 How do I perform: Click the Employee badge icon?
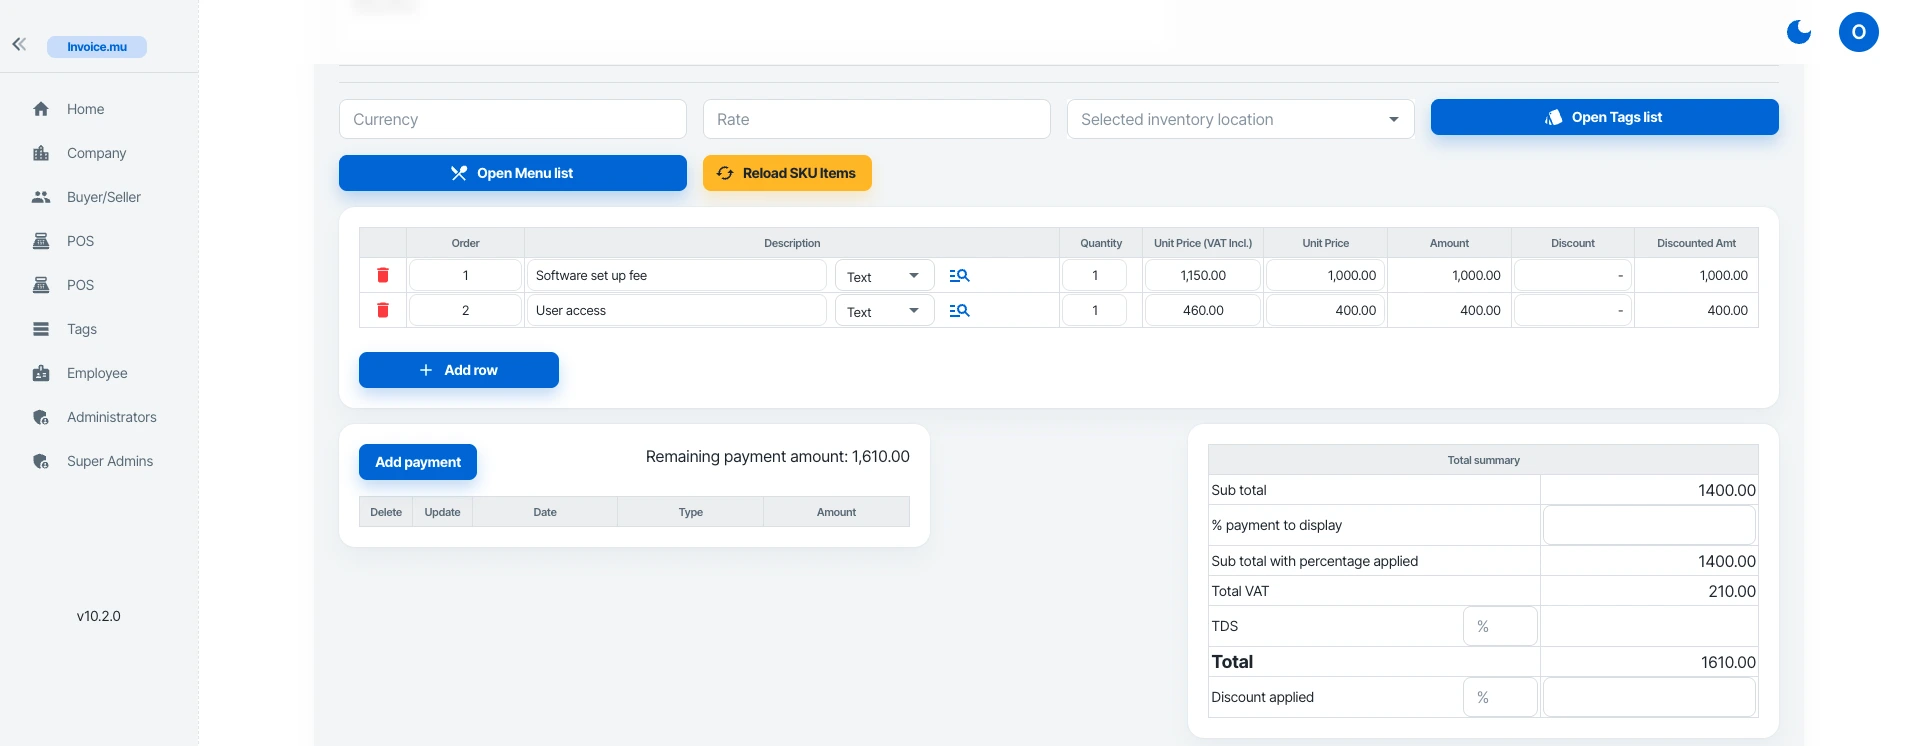point(41,373)
